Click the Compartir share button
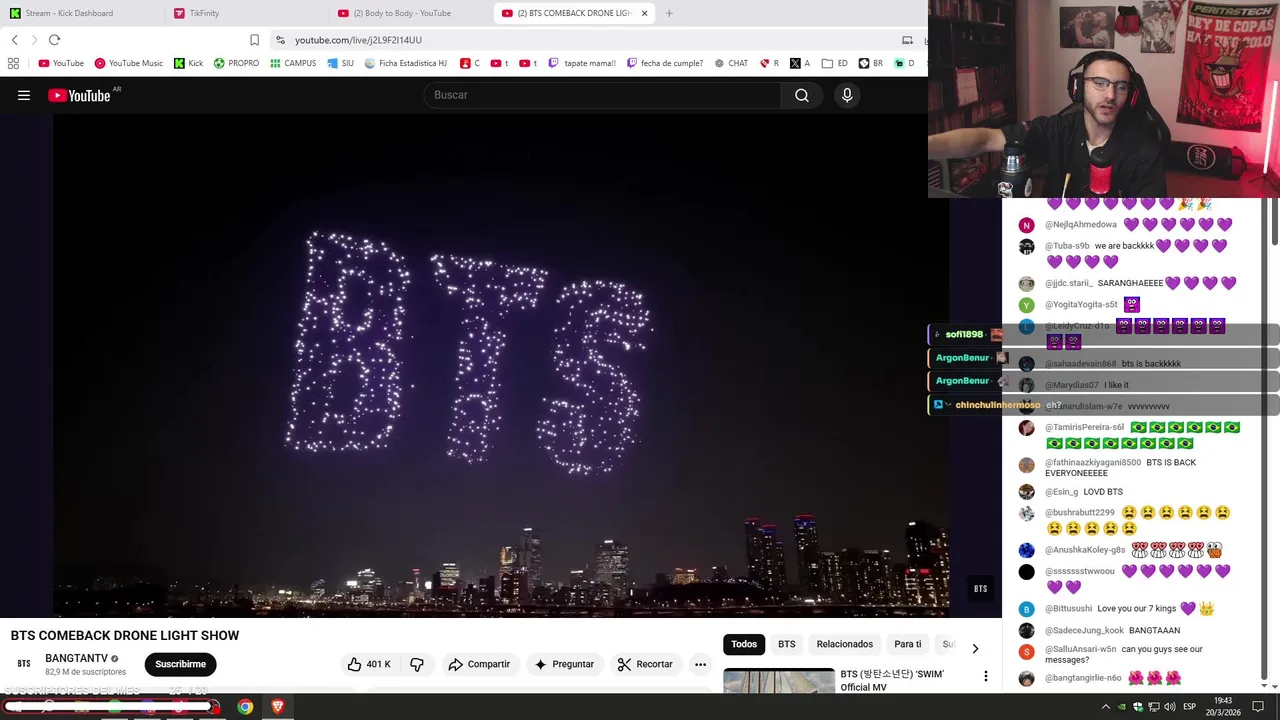This screenshot has height=720, width=1280. point(479,664)
